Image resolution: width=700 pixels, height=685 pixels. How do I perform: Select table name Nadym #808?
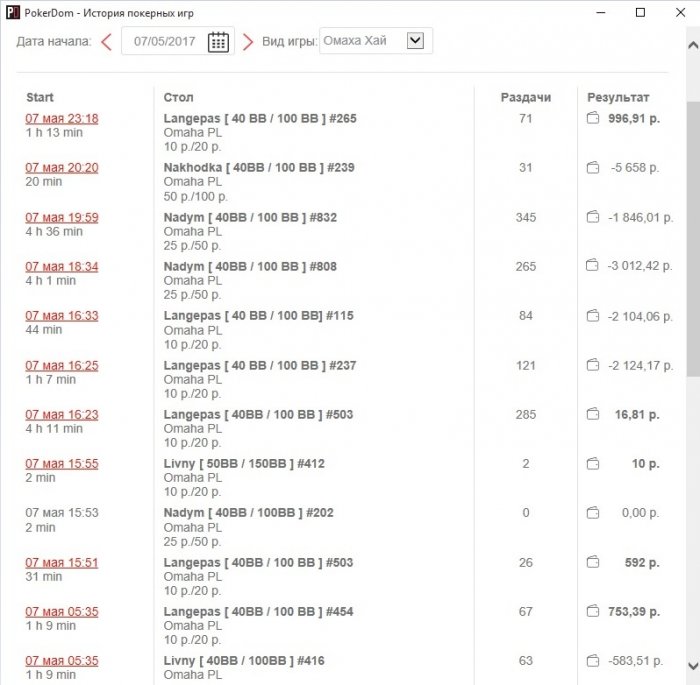click(250, 267)
